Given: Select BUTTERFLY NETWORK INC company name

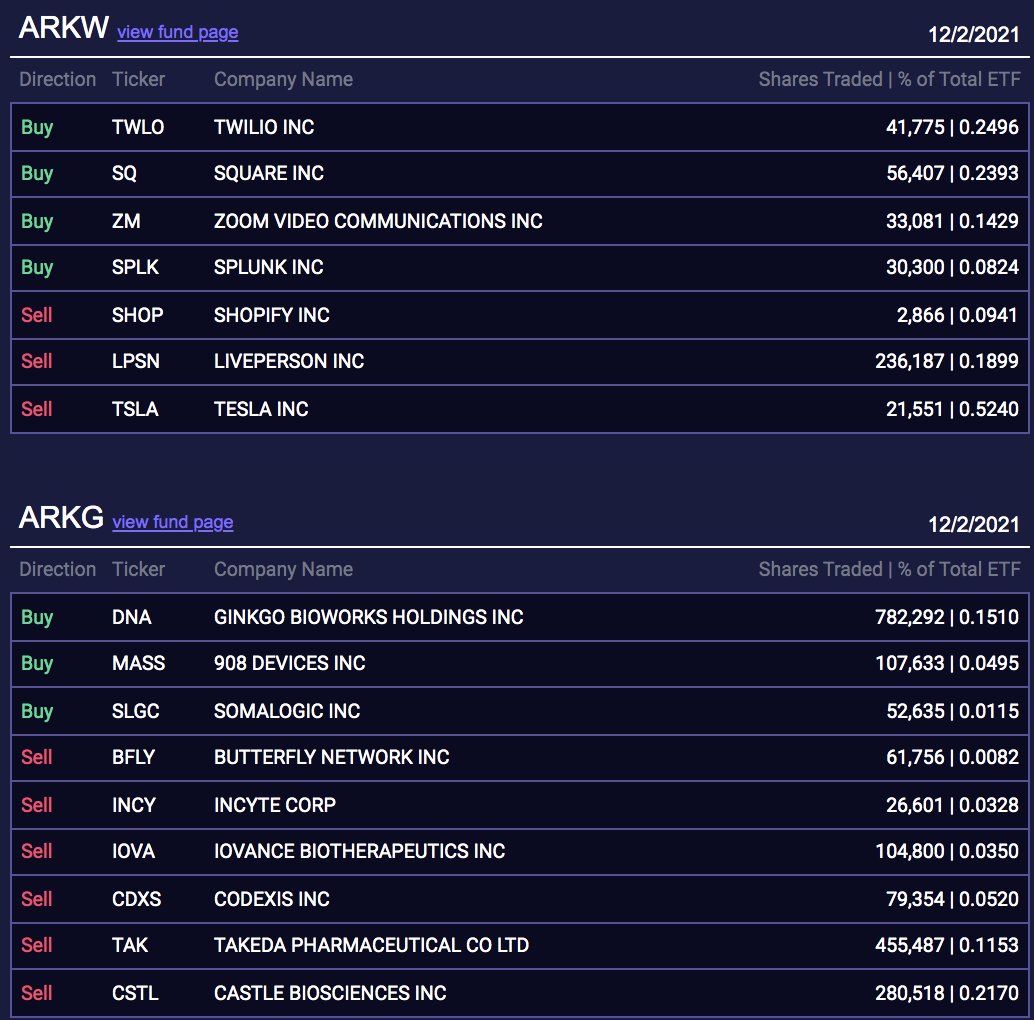Looking at the screenshot, I should click(x=332, y=757).
